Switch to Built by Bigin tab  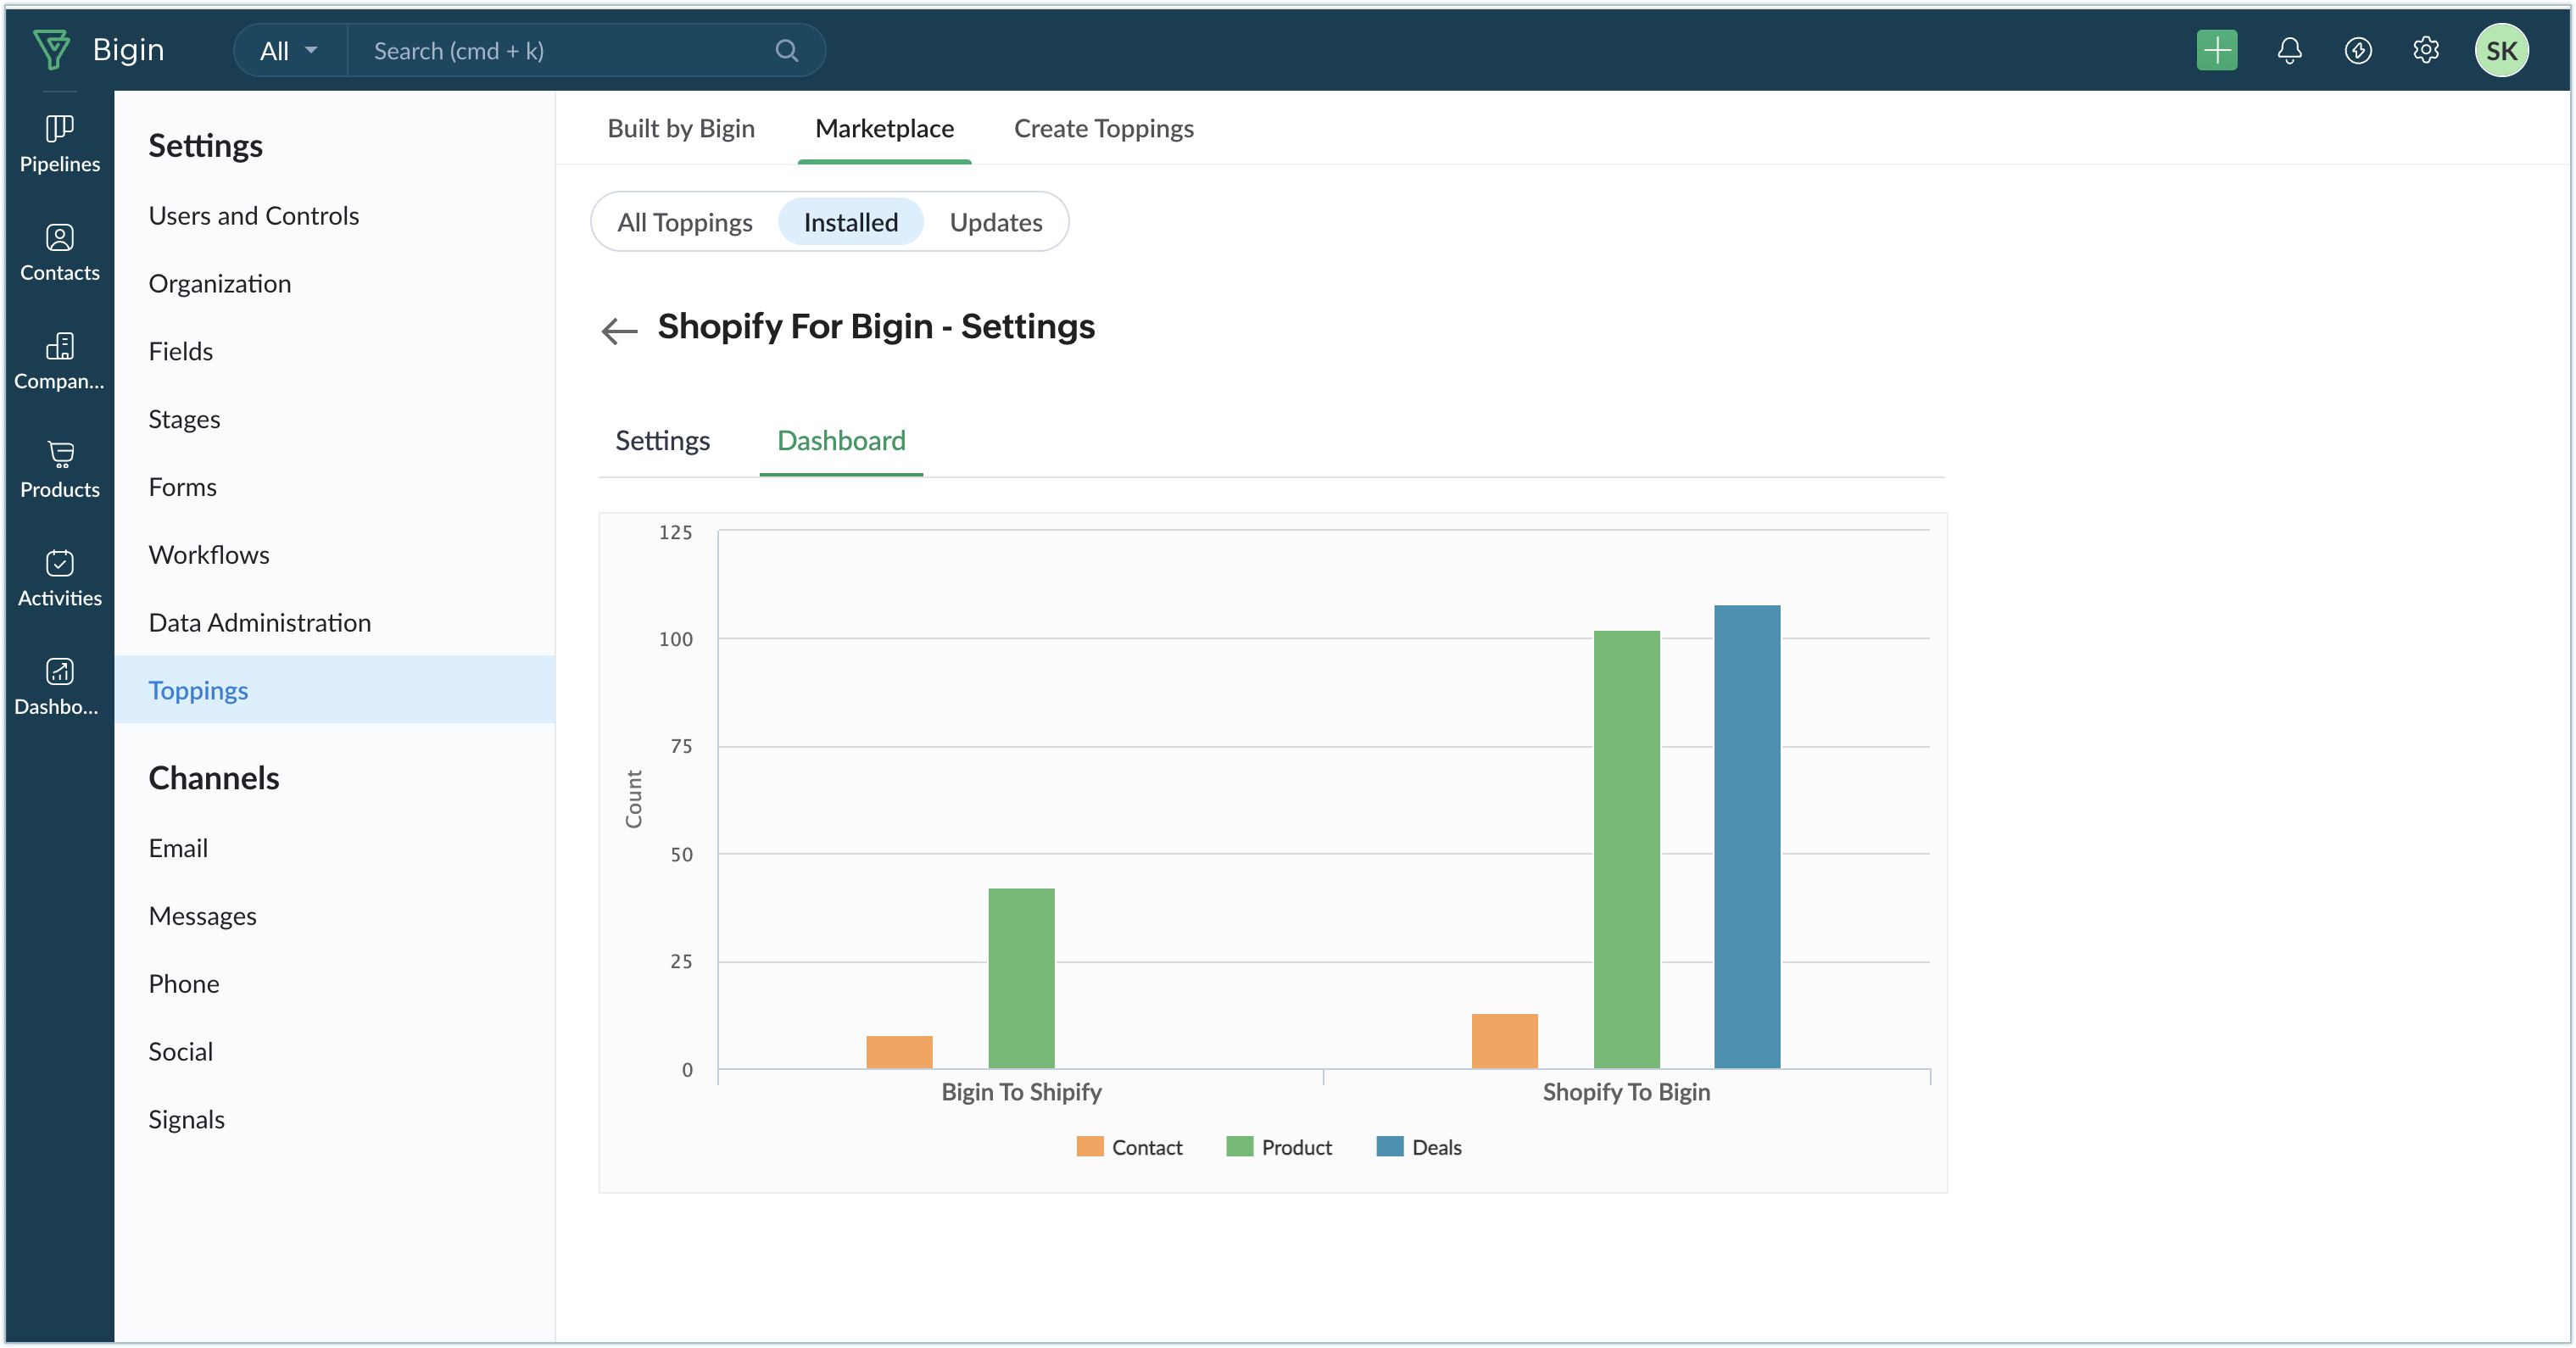681,128
